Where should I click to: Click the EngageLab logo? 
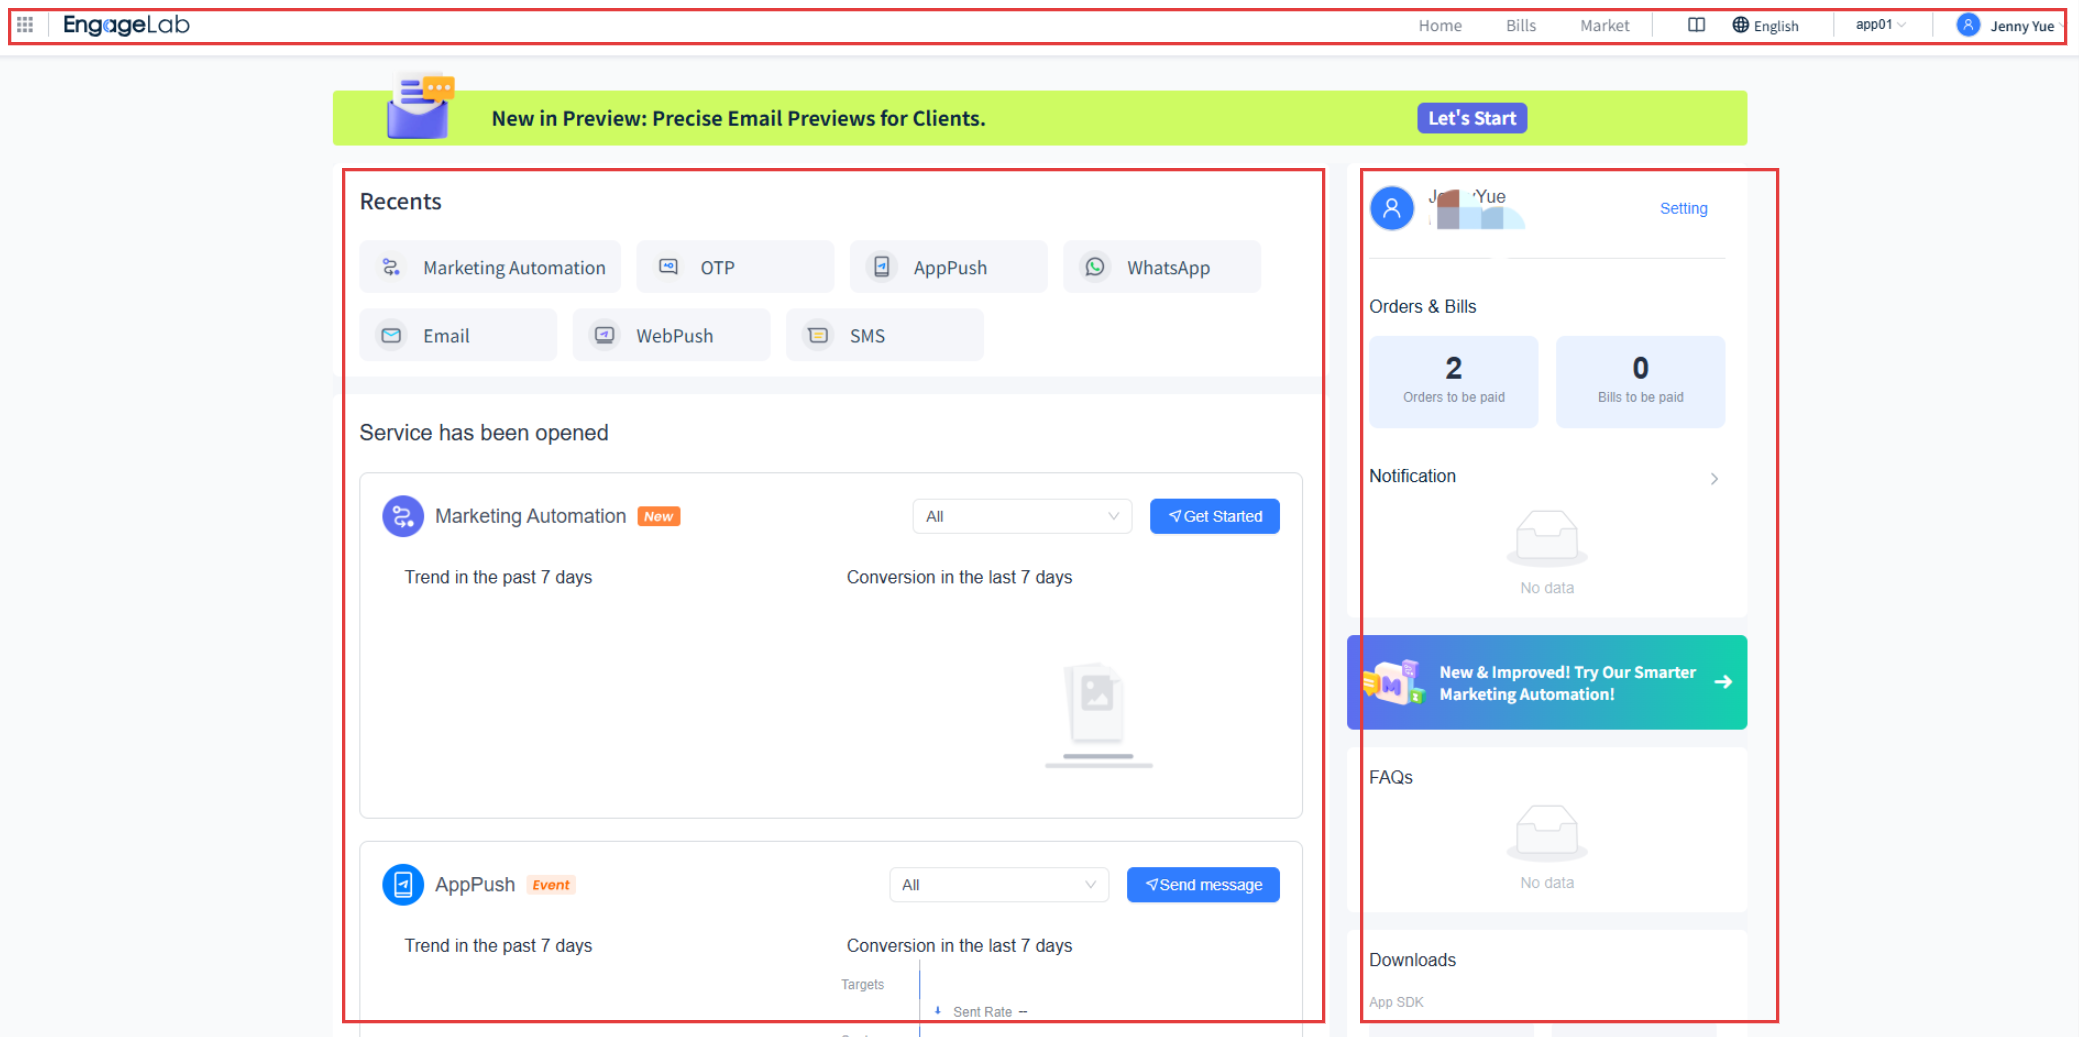[x=126, y=25]
